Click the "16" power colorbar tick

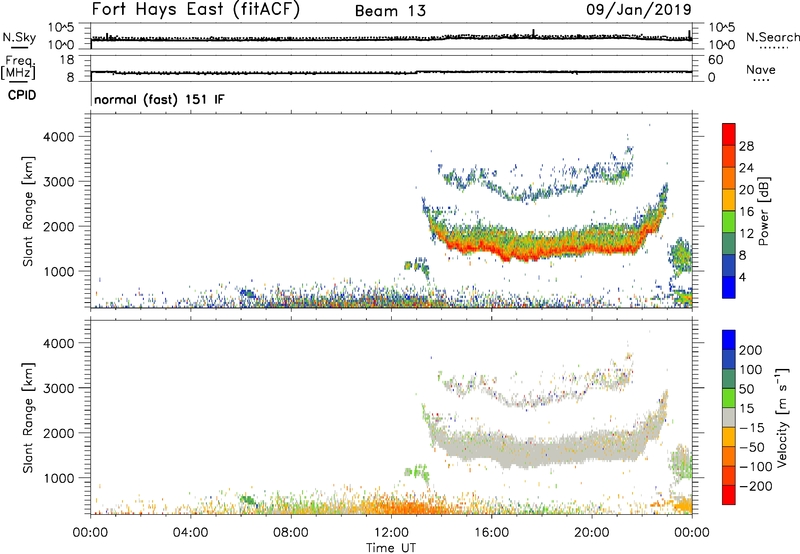[746, 212]
